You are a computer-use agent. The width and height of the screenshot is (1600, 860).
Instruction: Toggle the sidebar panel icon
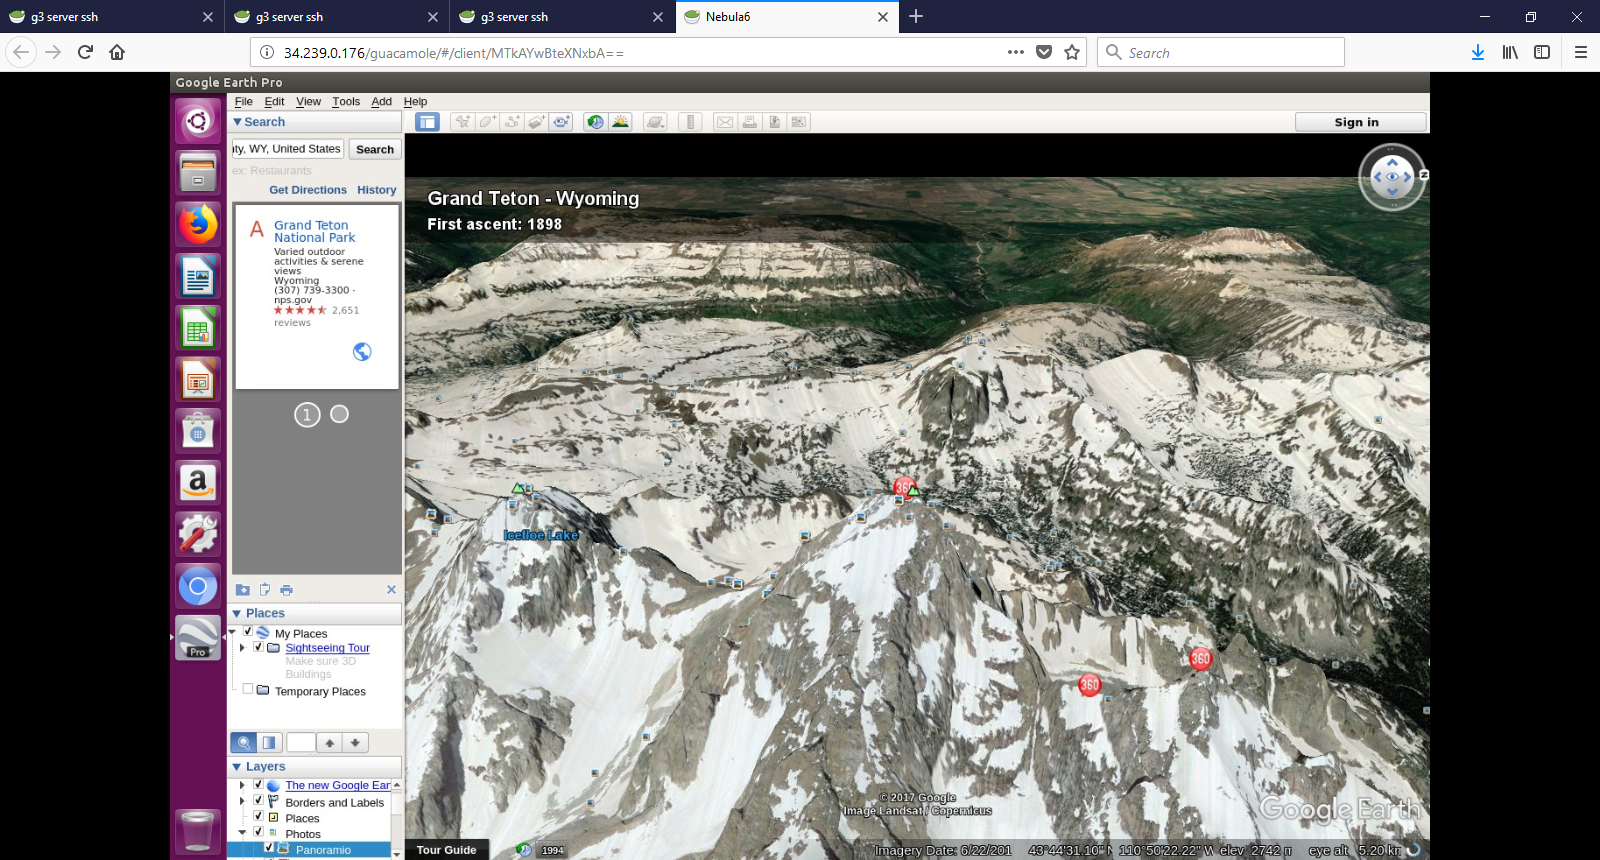click(428, 122)
